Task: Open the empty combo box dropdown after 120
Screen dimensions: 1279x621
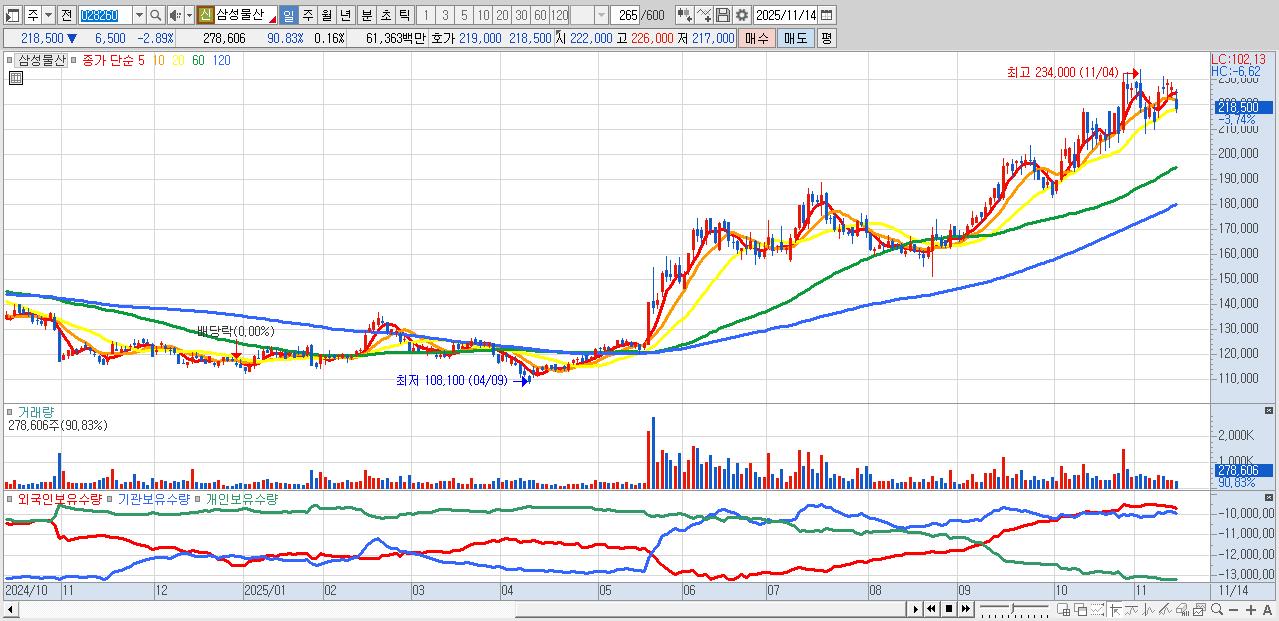Action: pyautogui.click(x=601, y=15)
